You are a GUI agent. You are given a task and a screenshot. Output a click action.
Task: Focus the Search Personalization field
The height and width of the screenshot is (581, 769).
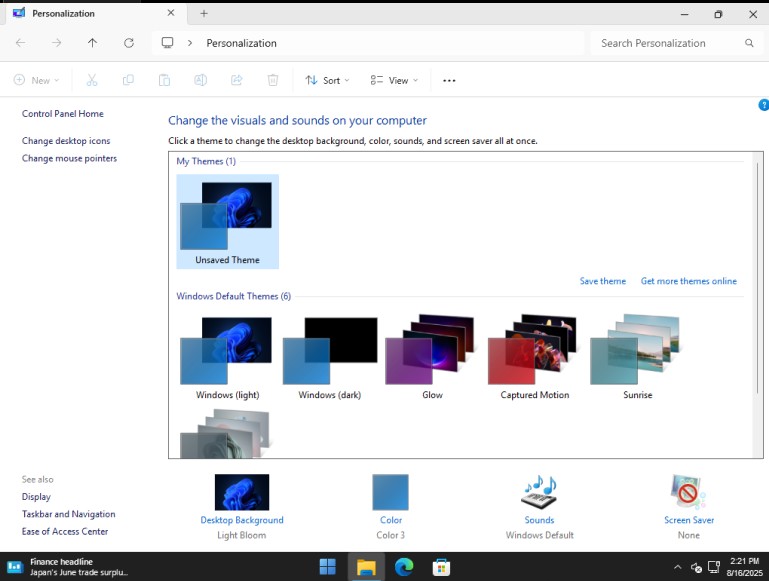[675, 43]
